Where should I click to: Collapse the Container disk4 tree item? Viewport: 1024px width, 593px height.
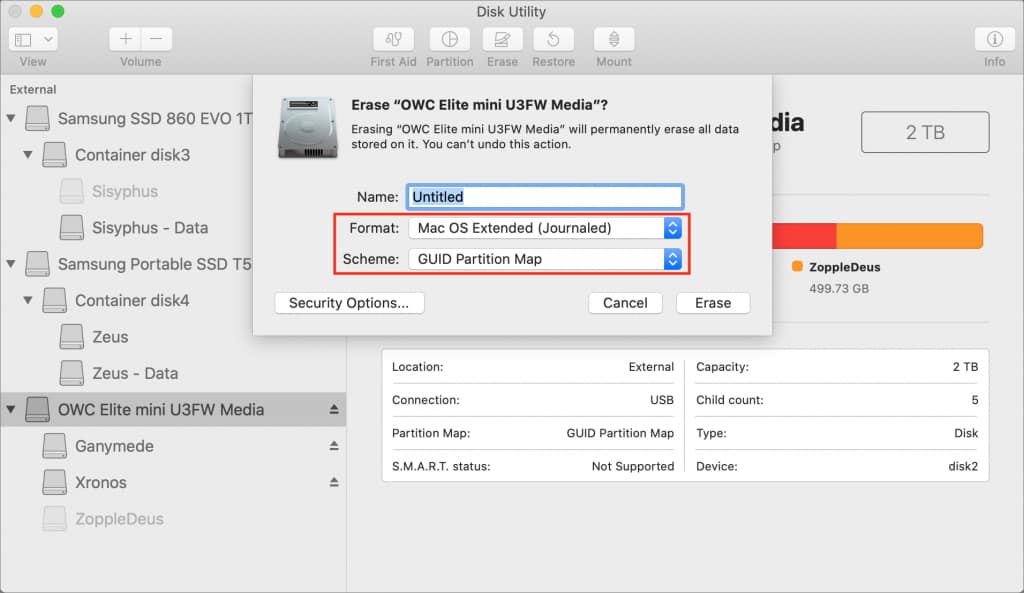point(28,301)
